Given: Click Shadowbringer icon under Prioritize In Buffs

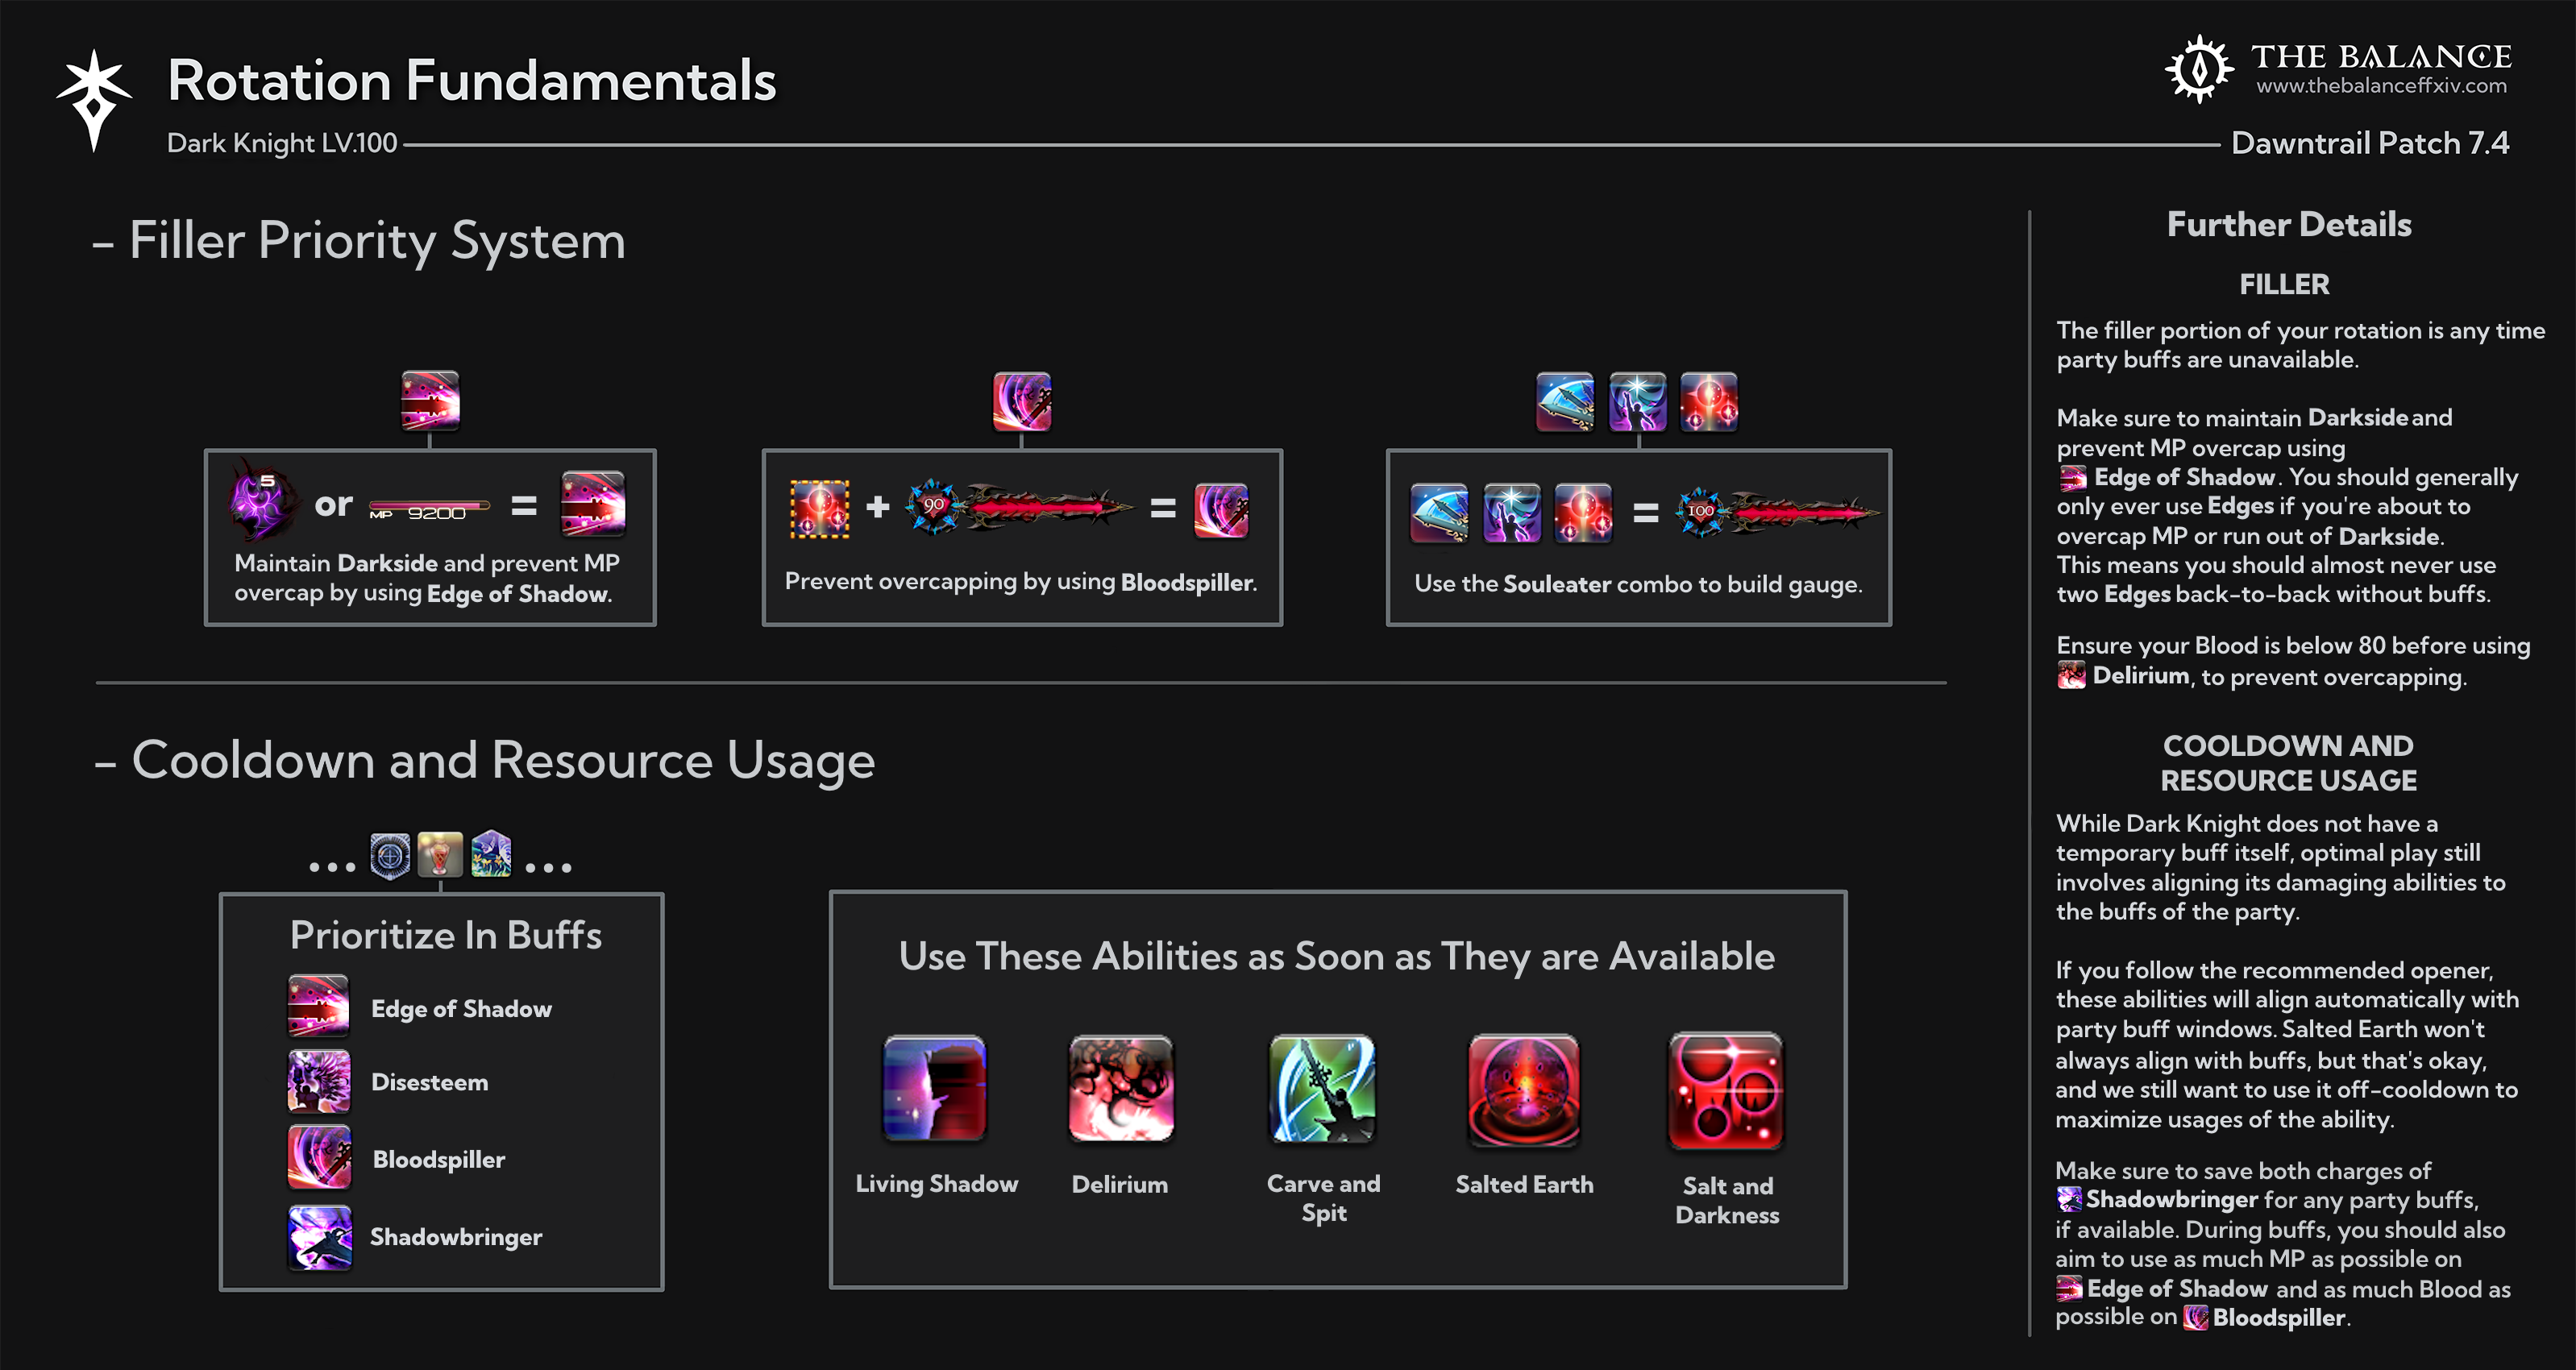Looking at the screenshot, I should (319, 1237).
